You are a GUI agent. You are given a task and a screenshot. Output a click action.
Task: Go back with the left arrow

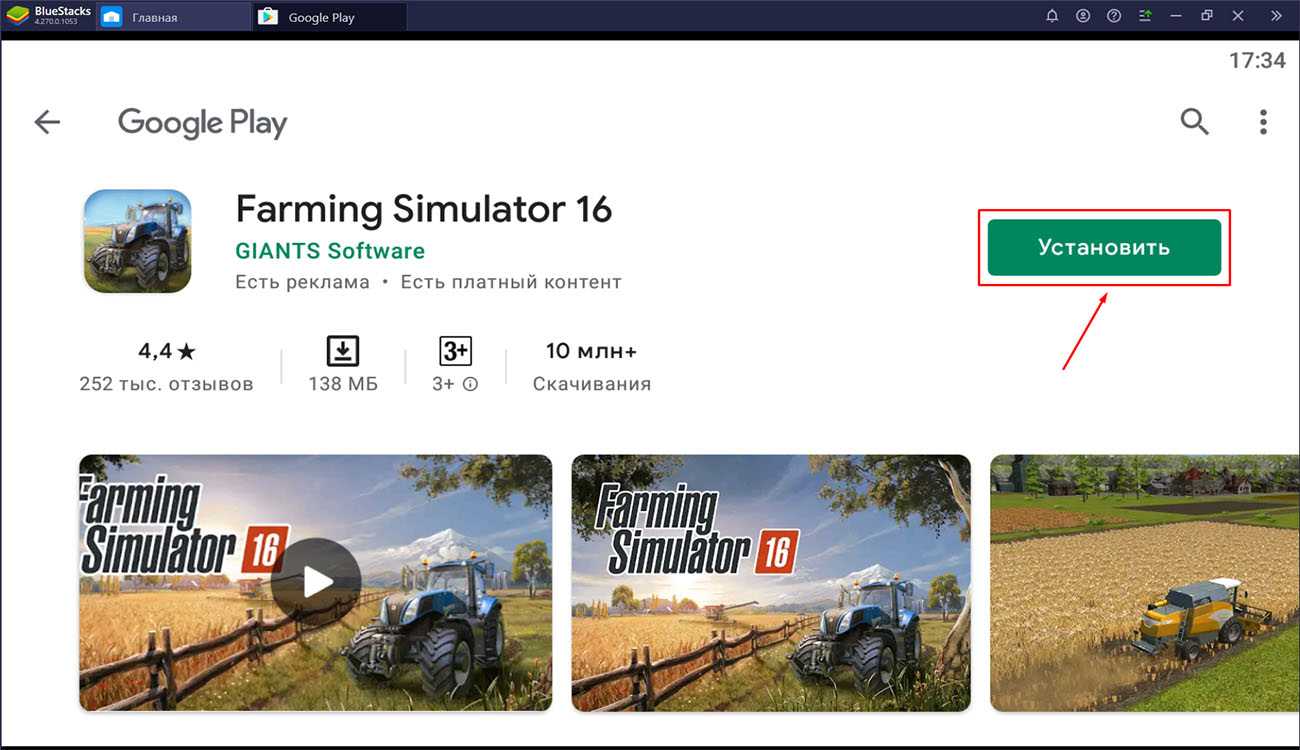47,122
